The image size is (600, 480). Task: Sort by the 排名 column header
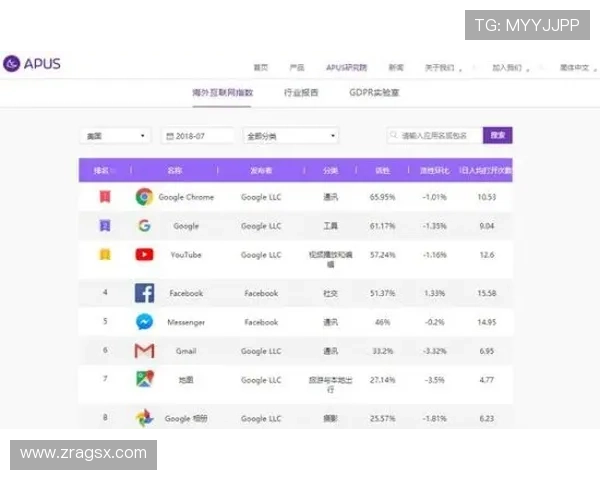click(x=102, y=170)
